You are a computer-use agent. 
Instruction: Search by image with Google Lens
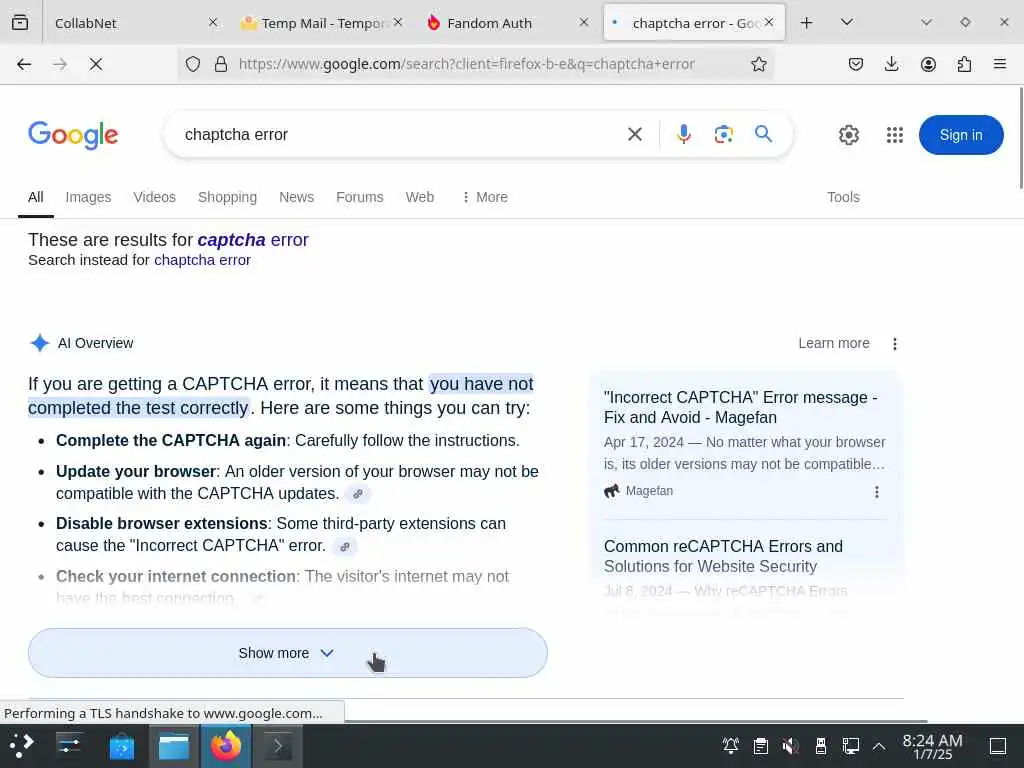click(724, 135)
